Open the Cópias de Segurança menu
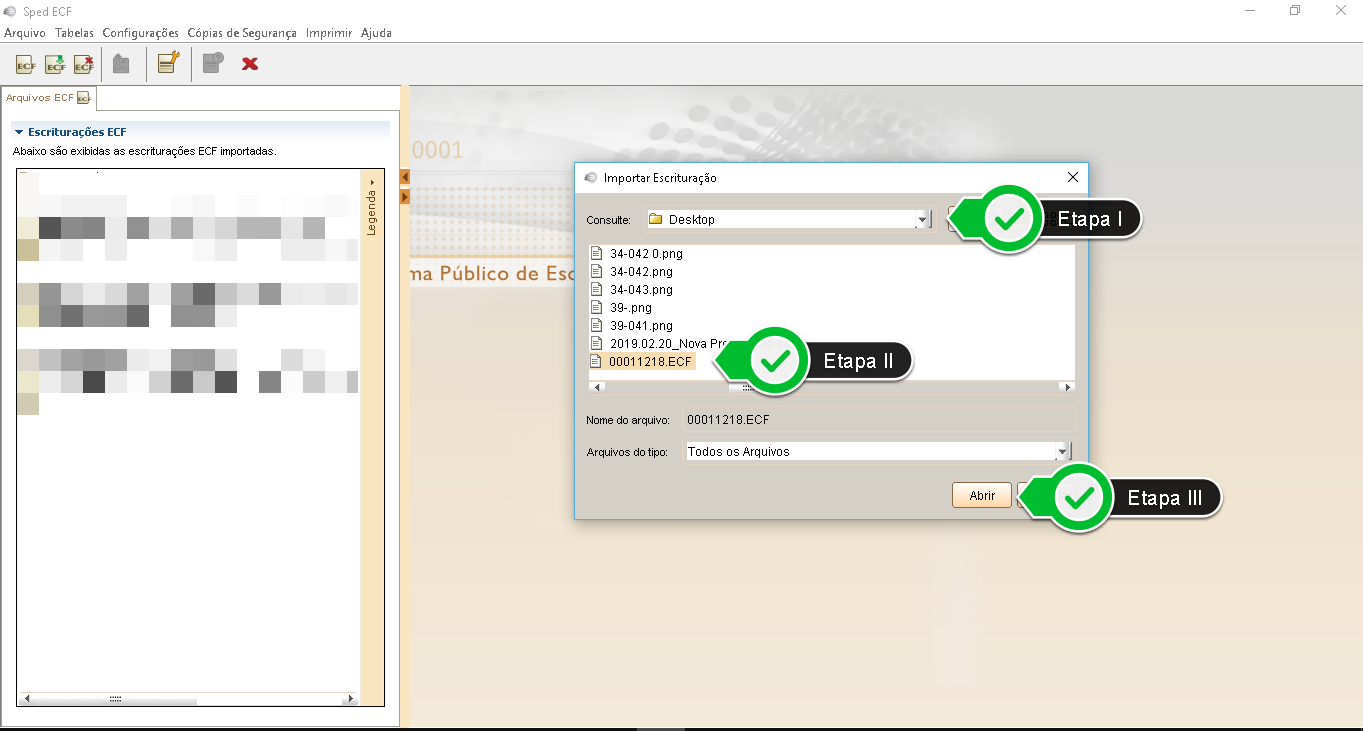 point(242,33)
